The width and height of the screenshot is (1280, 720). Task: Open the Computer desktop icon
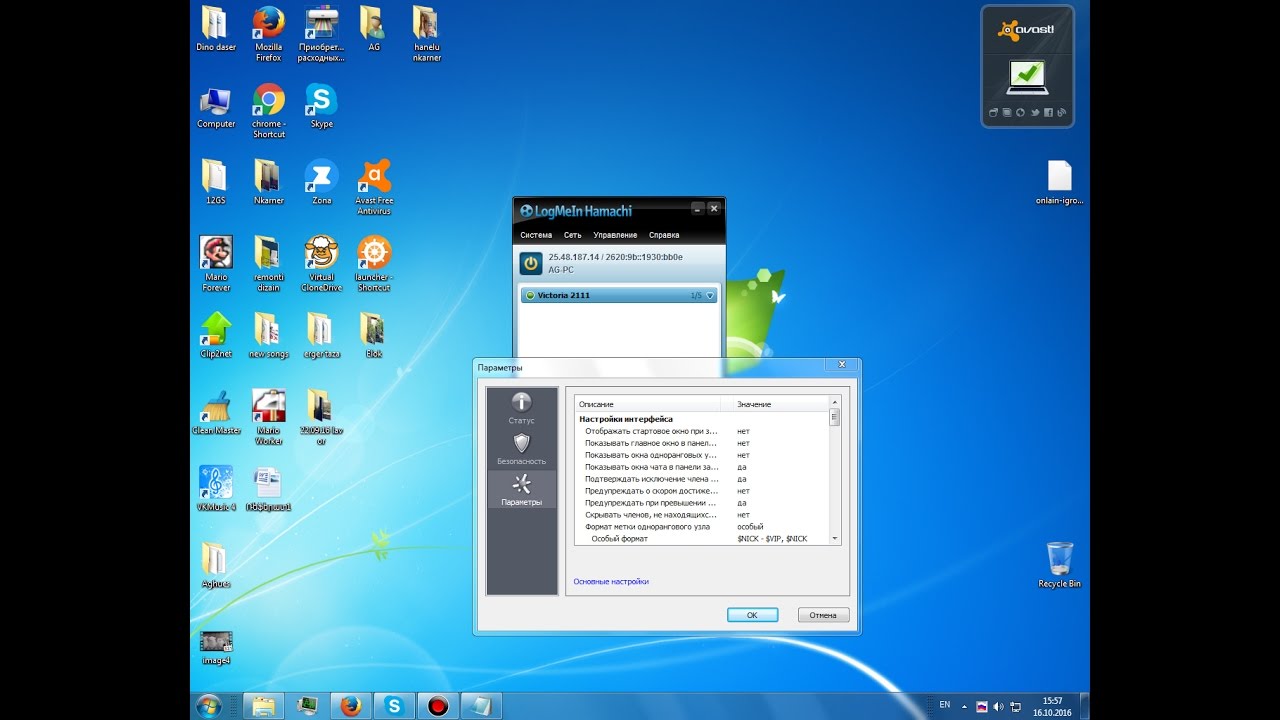216,108
